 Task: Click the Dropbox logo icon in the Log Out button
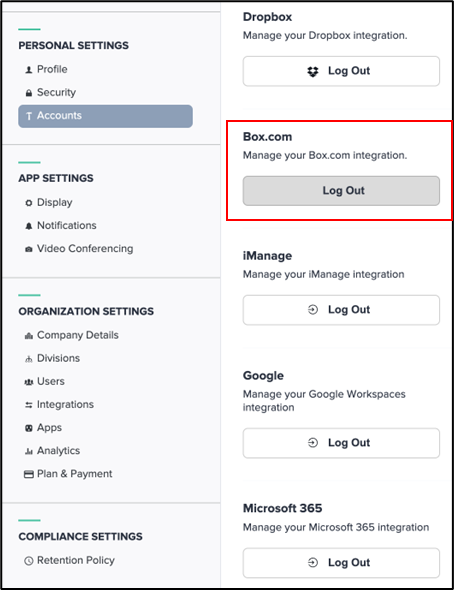coord(313,71)
